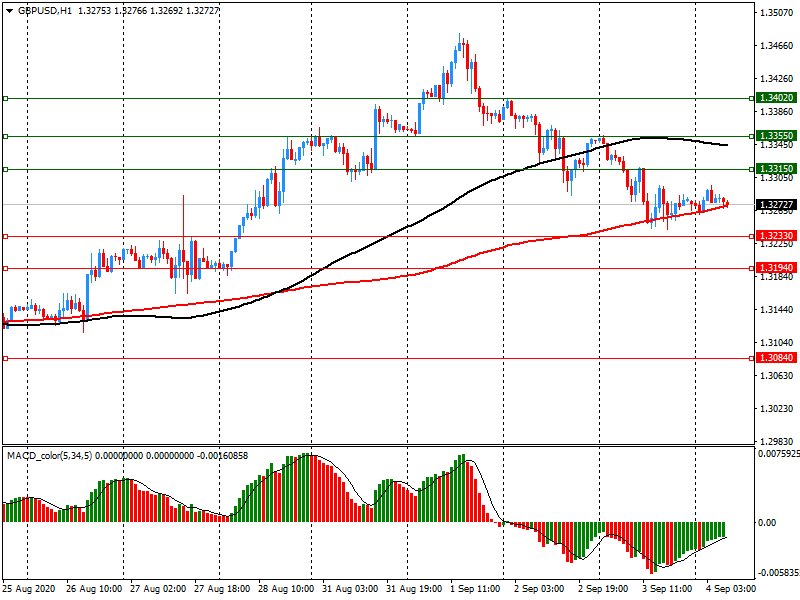This screenshot has height=600, width=800.
Task: Click the 4 Sep 03:00 time label
Action: [x=731, y=589]
